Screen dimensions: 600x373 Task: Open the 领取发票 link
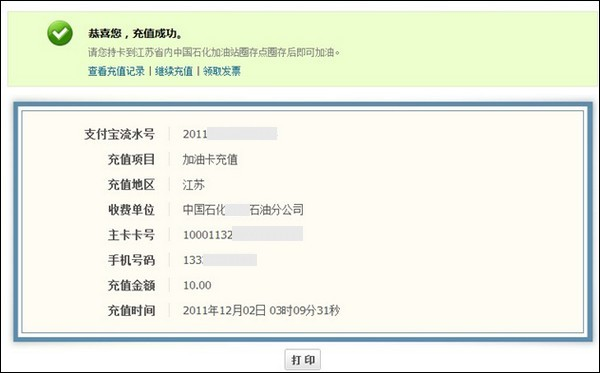point(222,71)
